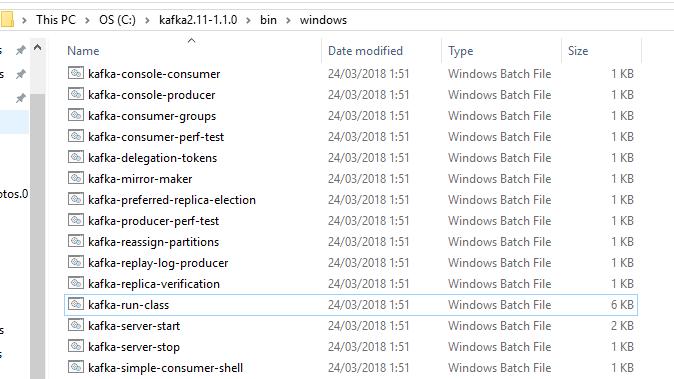Open the chevron dropdown after kafka2.11-1.1.0
Viewport: 674px width, 379px height.
click(248, 20)
